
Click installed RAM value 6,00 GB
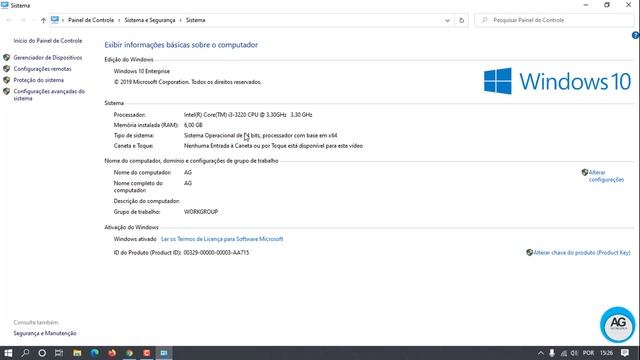point(193,125)
